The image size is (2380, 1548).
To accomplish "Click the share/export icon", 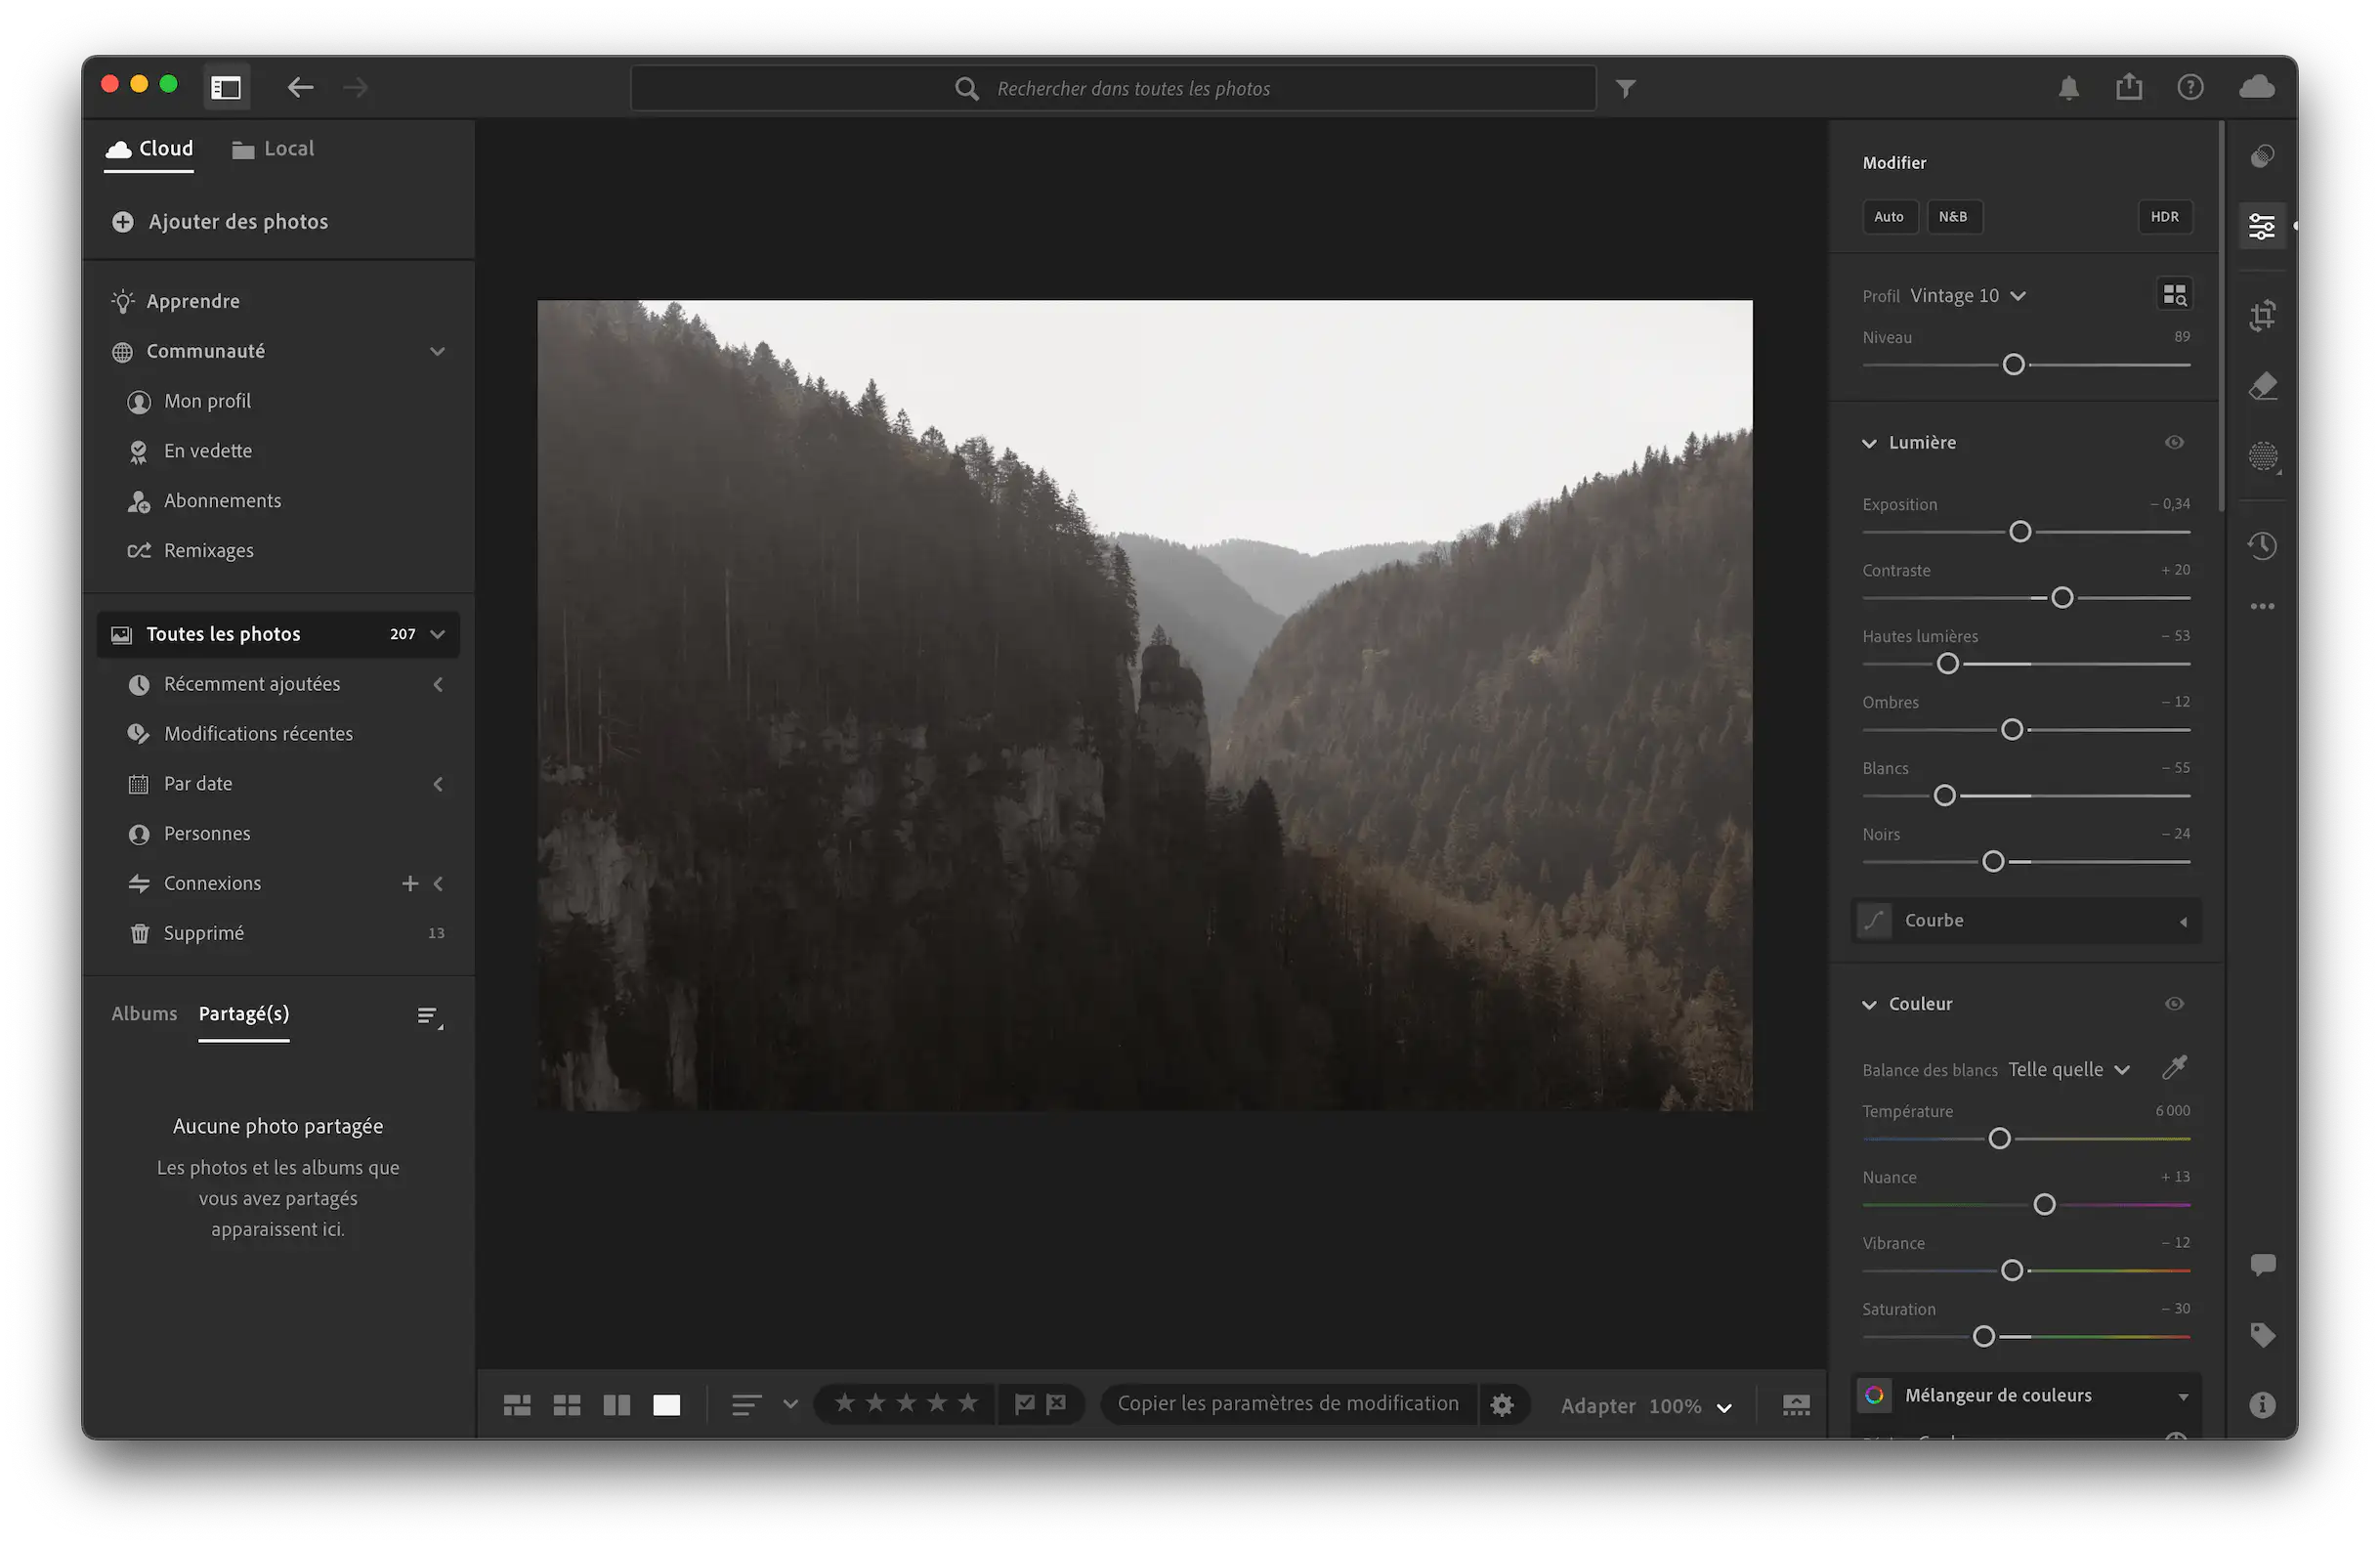I will point(2129,87).
